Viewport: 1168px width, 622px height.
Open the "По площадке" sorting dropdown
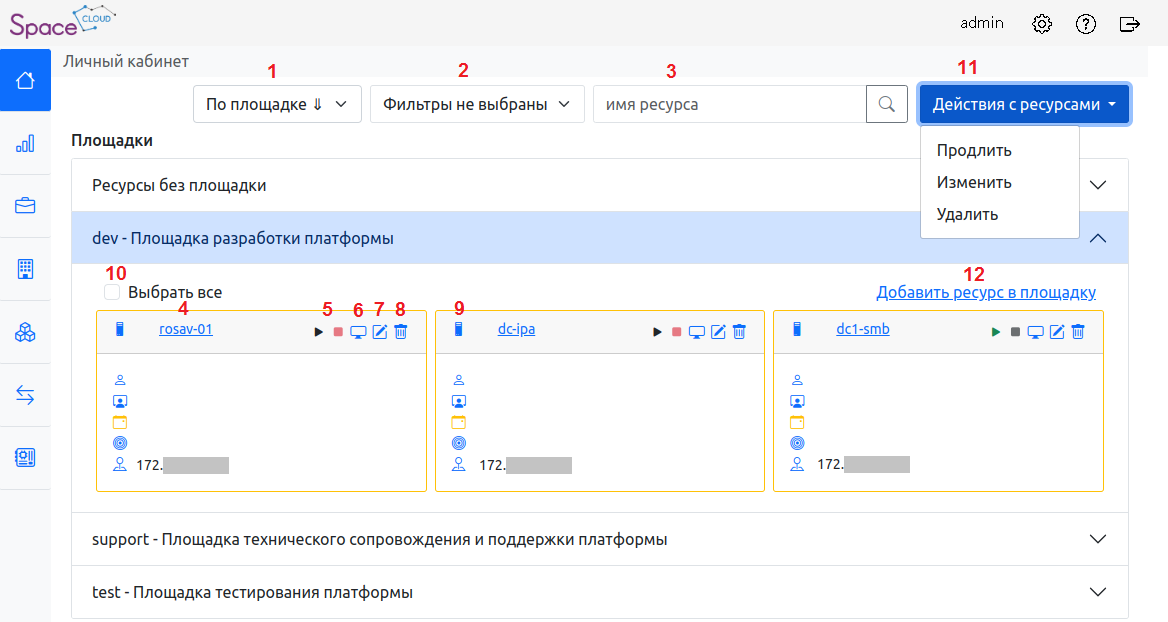(x=276, y=104)
